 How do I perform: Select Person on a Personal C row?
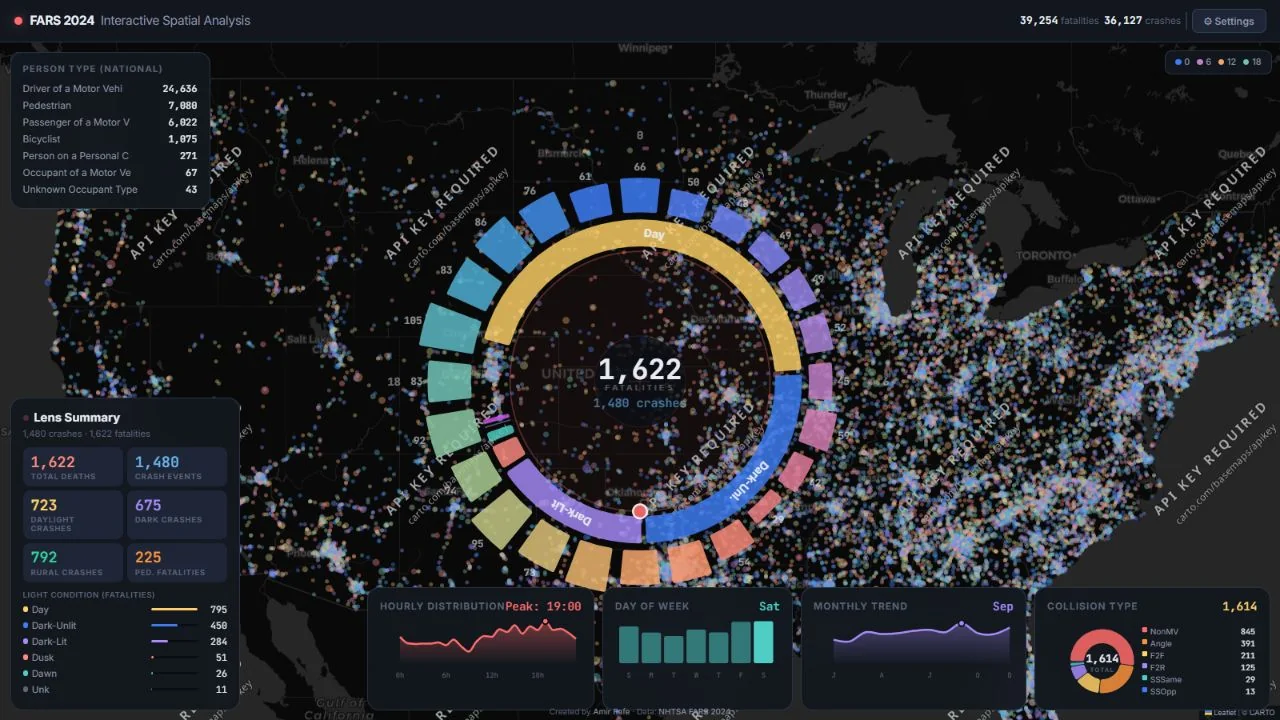tap(110, 156)
